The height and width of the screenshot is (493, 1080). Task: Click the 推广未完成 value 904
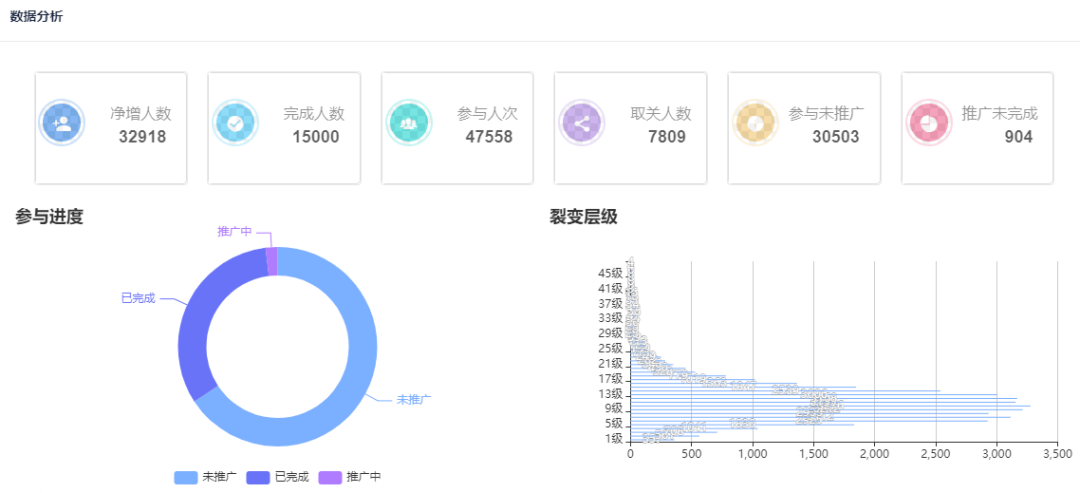coord(1019,137)
